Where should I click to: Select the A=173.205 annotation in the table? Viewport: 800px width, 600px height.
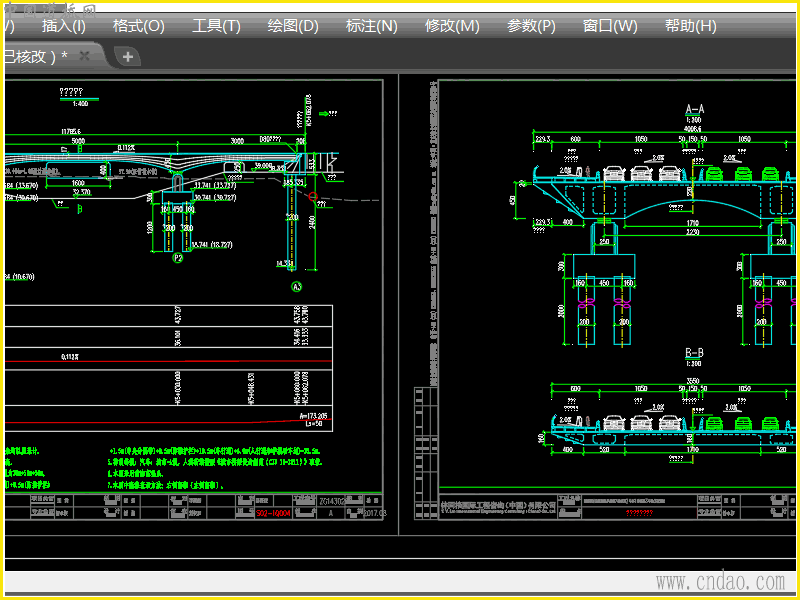[313, 416]
